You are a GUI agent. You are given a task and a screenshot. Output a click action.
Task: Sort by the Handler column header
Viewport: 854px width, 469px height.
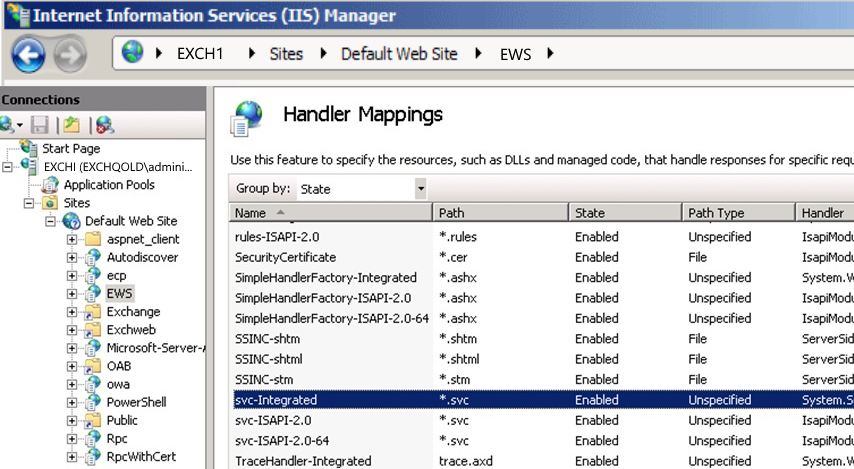click(825, 212)
